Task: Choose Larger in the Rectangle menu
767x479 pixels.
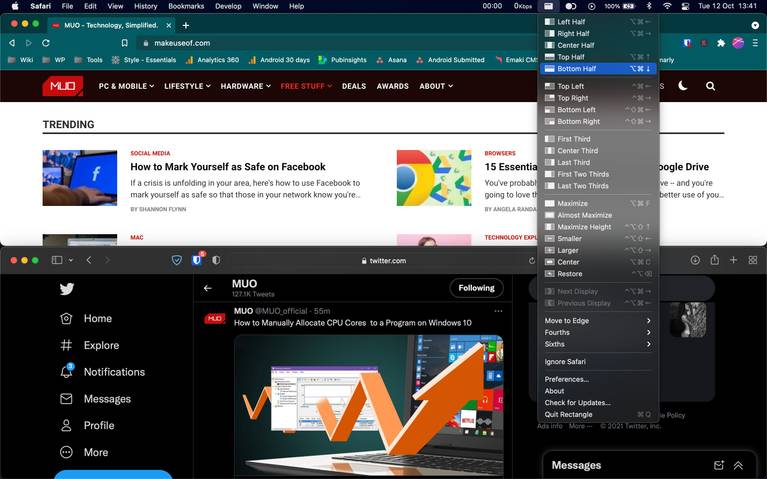Action: coord(598,251)
